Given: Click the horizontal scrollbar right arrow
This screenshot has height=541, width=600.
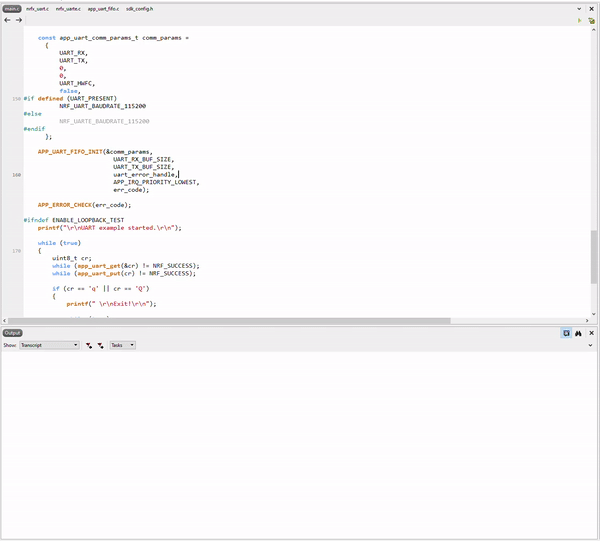Looking at the screenshot, I should tap(587, 321).
